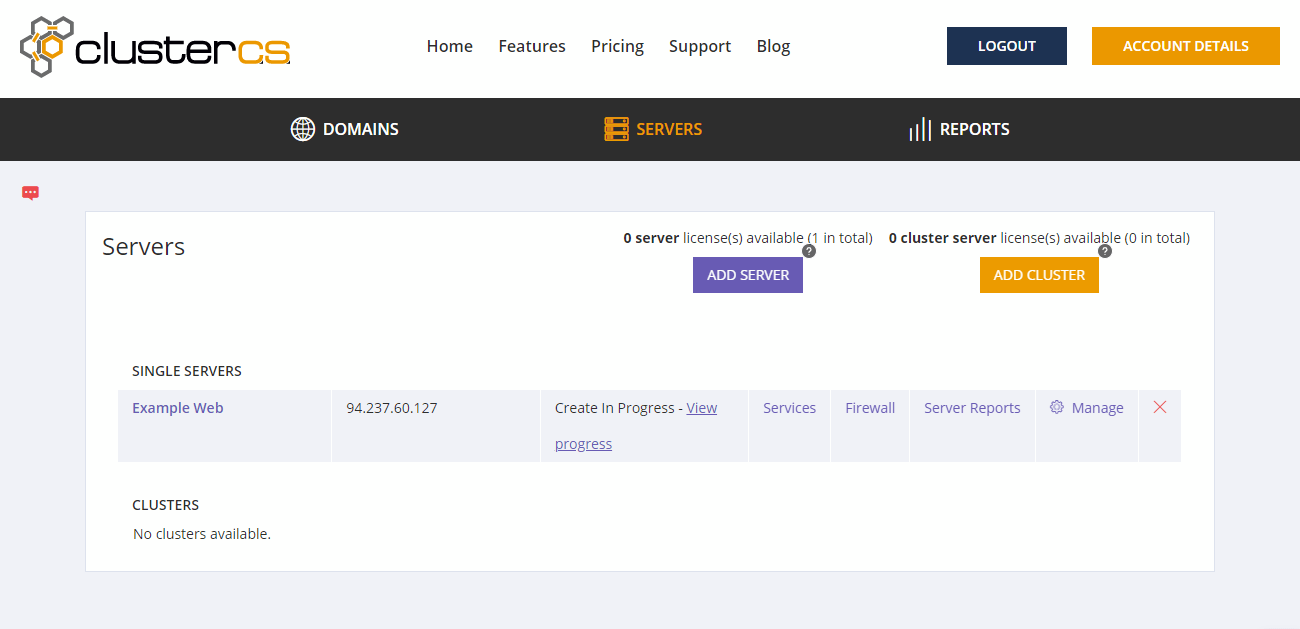Image resolution: width=1300 pixels, height=629 pixels.
Task: Click the Manage gear icon
Action: [x=1057, y=407]
